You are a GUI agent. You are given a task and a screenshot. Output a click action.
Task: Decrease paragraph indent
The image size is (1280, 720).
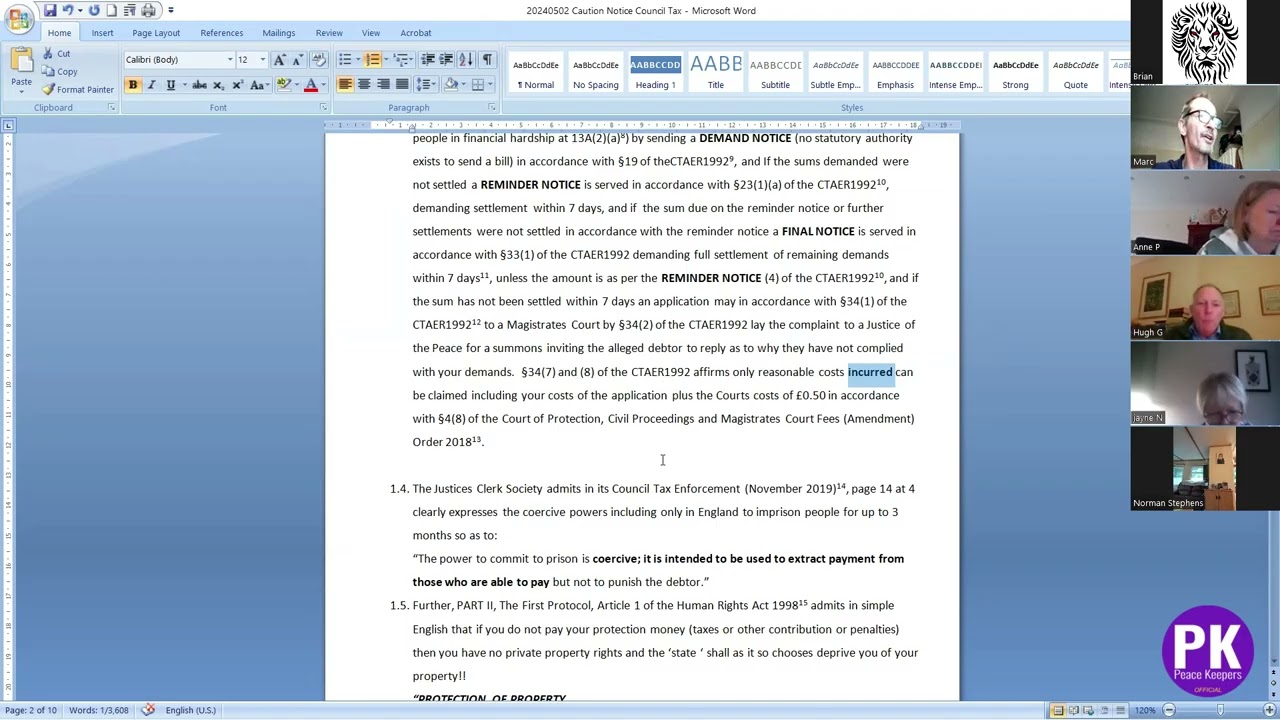(x=428, y=60)
